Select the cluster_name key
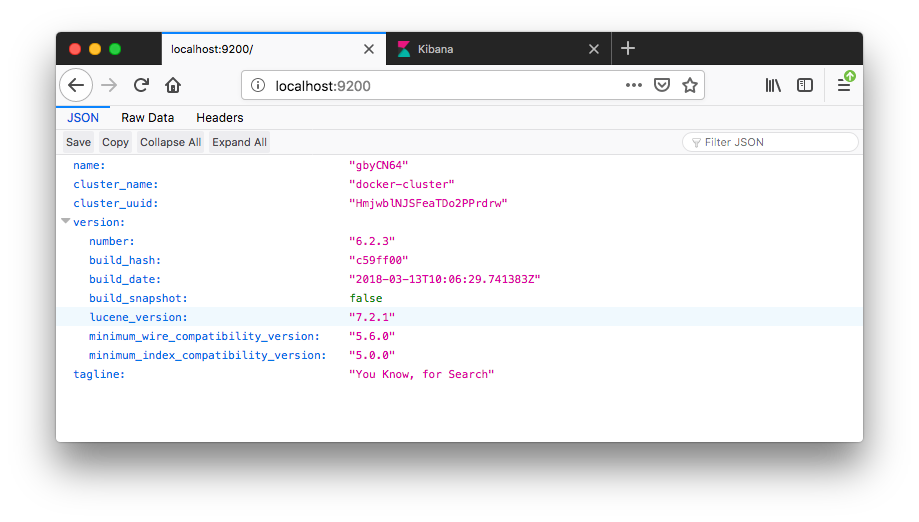The height and width of the screenshot is (522, 919). click(115, 184)
